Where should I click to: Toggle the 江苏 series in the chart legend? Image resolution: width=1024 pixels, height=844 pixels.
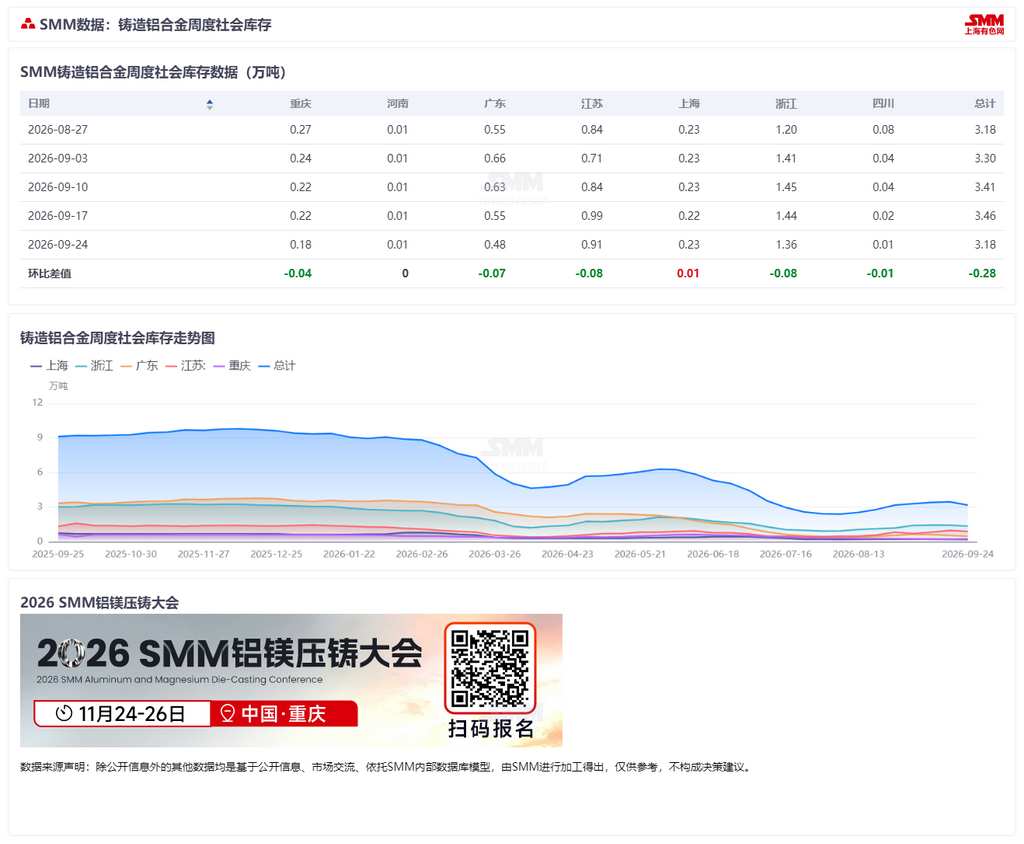coord(185,366)
